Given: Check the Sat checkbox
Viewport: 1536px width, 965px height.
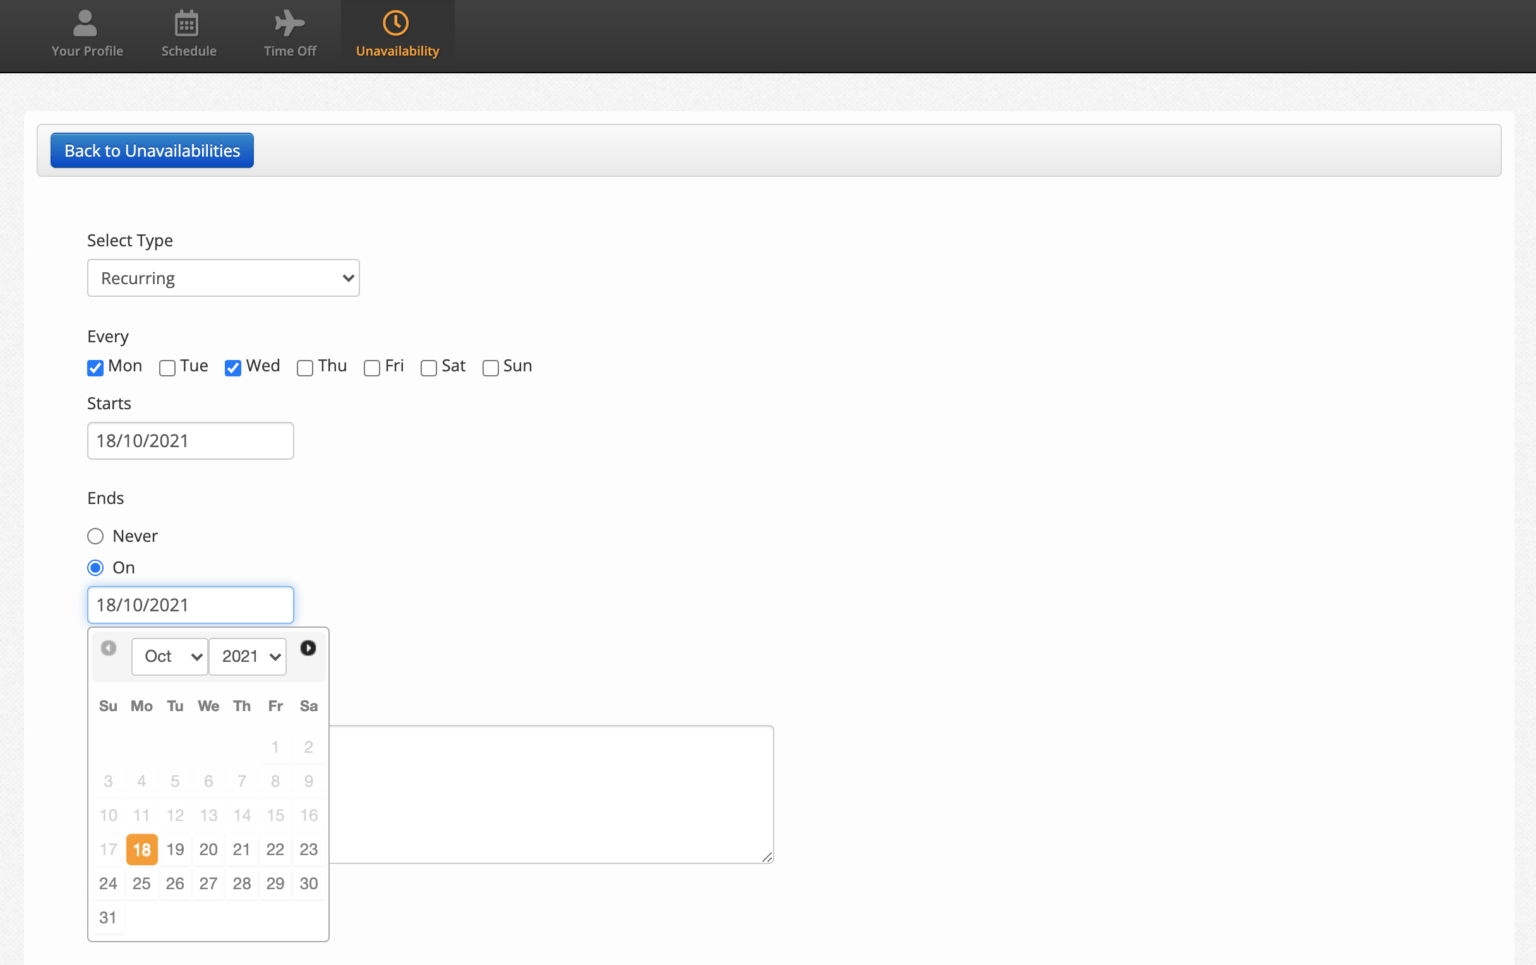Looking at the screenshot, I should 429,368.
